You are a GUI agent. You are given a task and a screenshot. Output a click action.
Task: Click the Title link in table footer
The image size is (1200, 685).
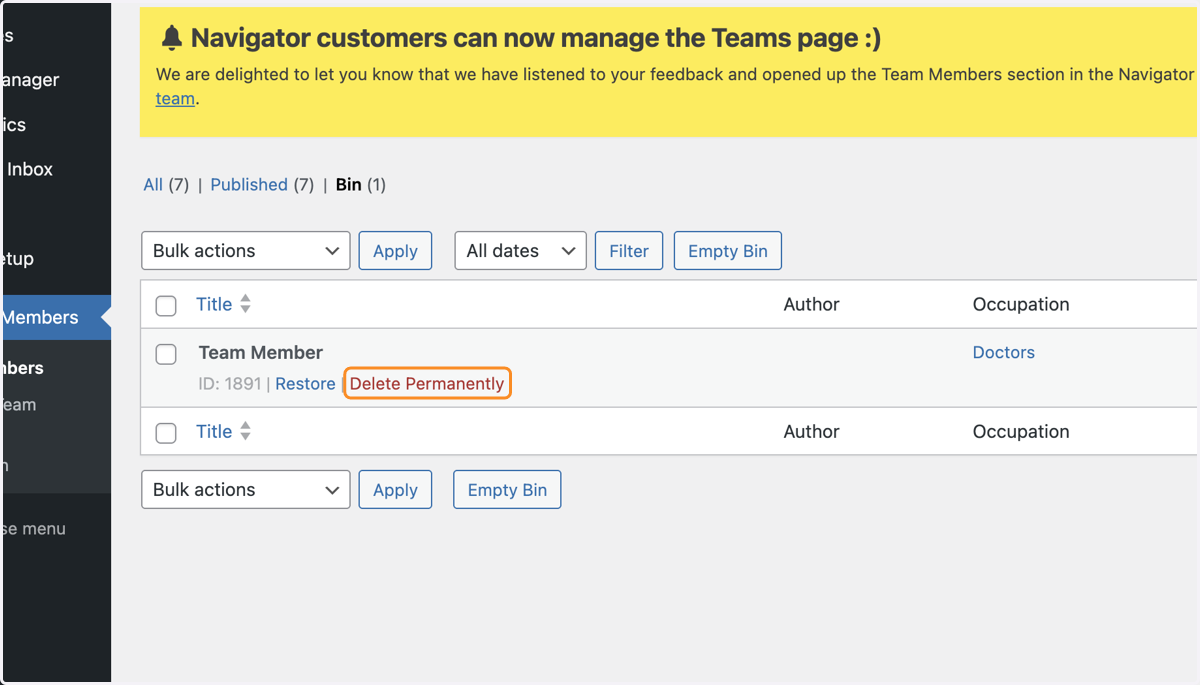214,431
